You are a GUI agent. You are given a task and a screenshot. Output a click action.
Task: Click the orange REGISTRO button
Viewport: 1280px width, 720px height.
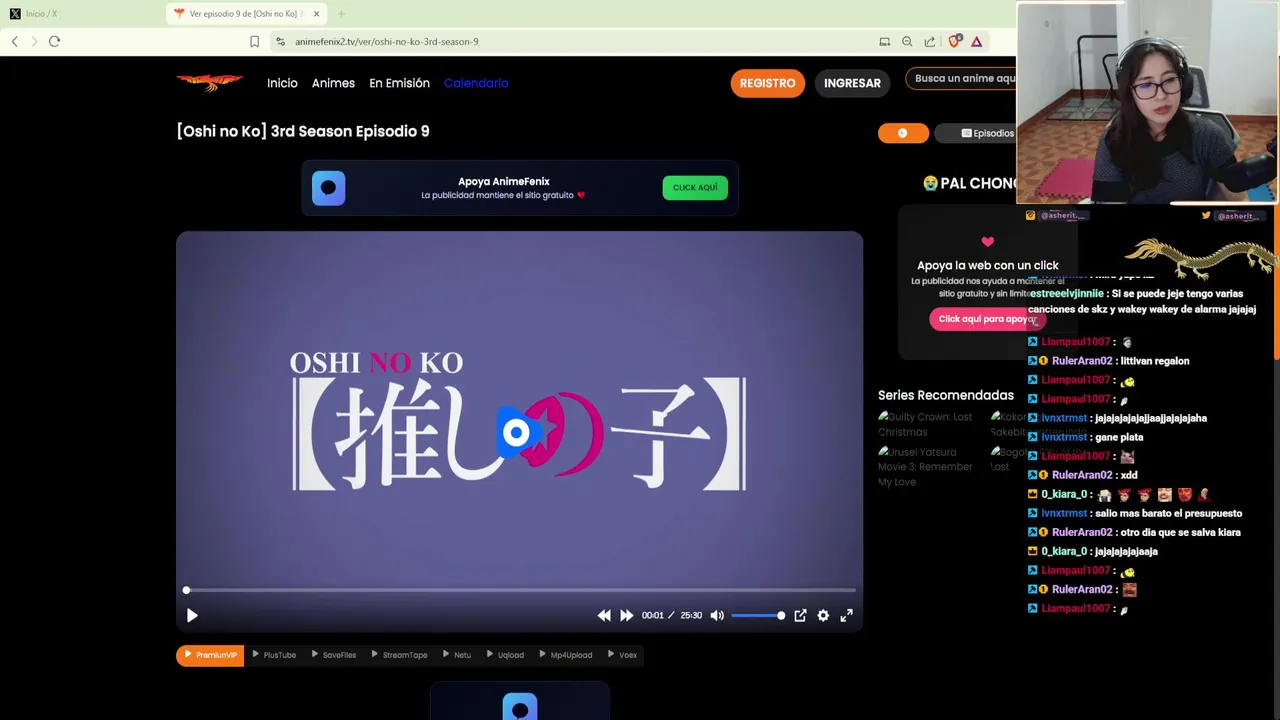click(768, 83)
